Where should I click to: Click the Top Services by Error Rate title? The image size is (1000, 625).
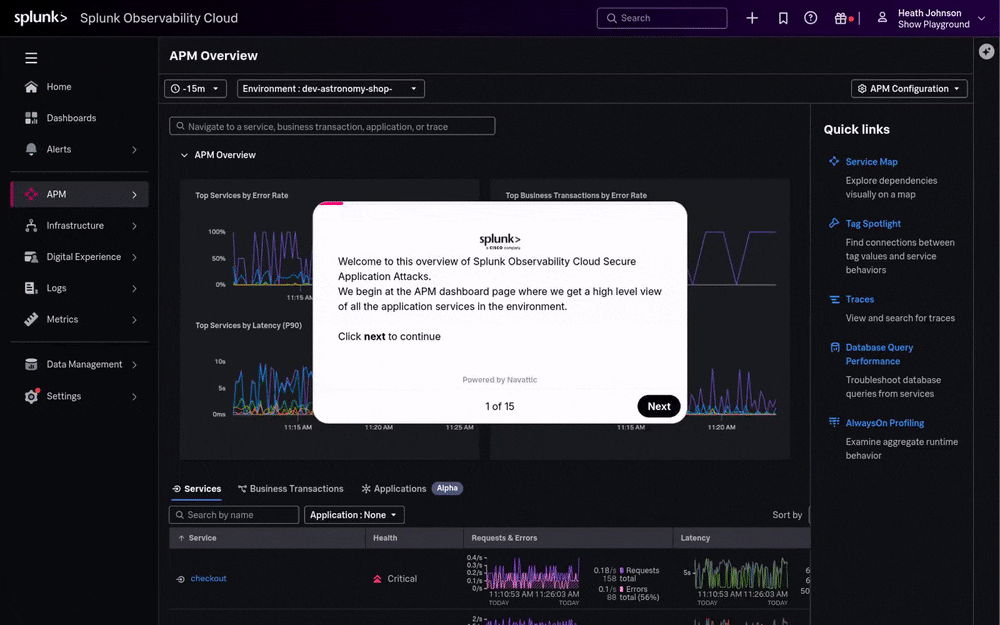click(242, 195)
